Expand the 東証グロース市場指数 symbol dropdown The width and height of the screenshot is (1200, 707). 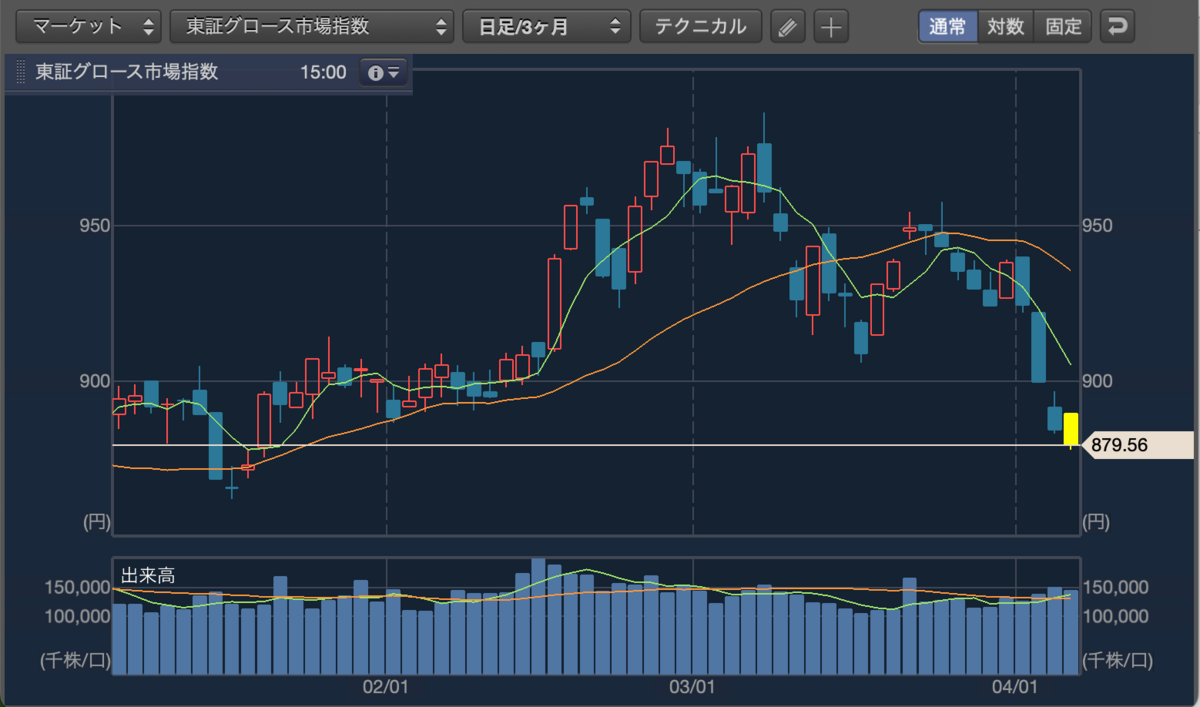pos(312,27)
